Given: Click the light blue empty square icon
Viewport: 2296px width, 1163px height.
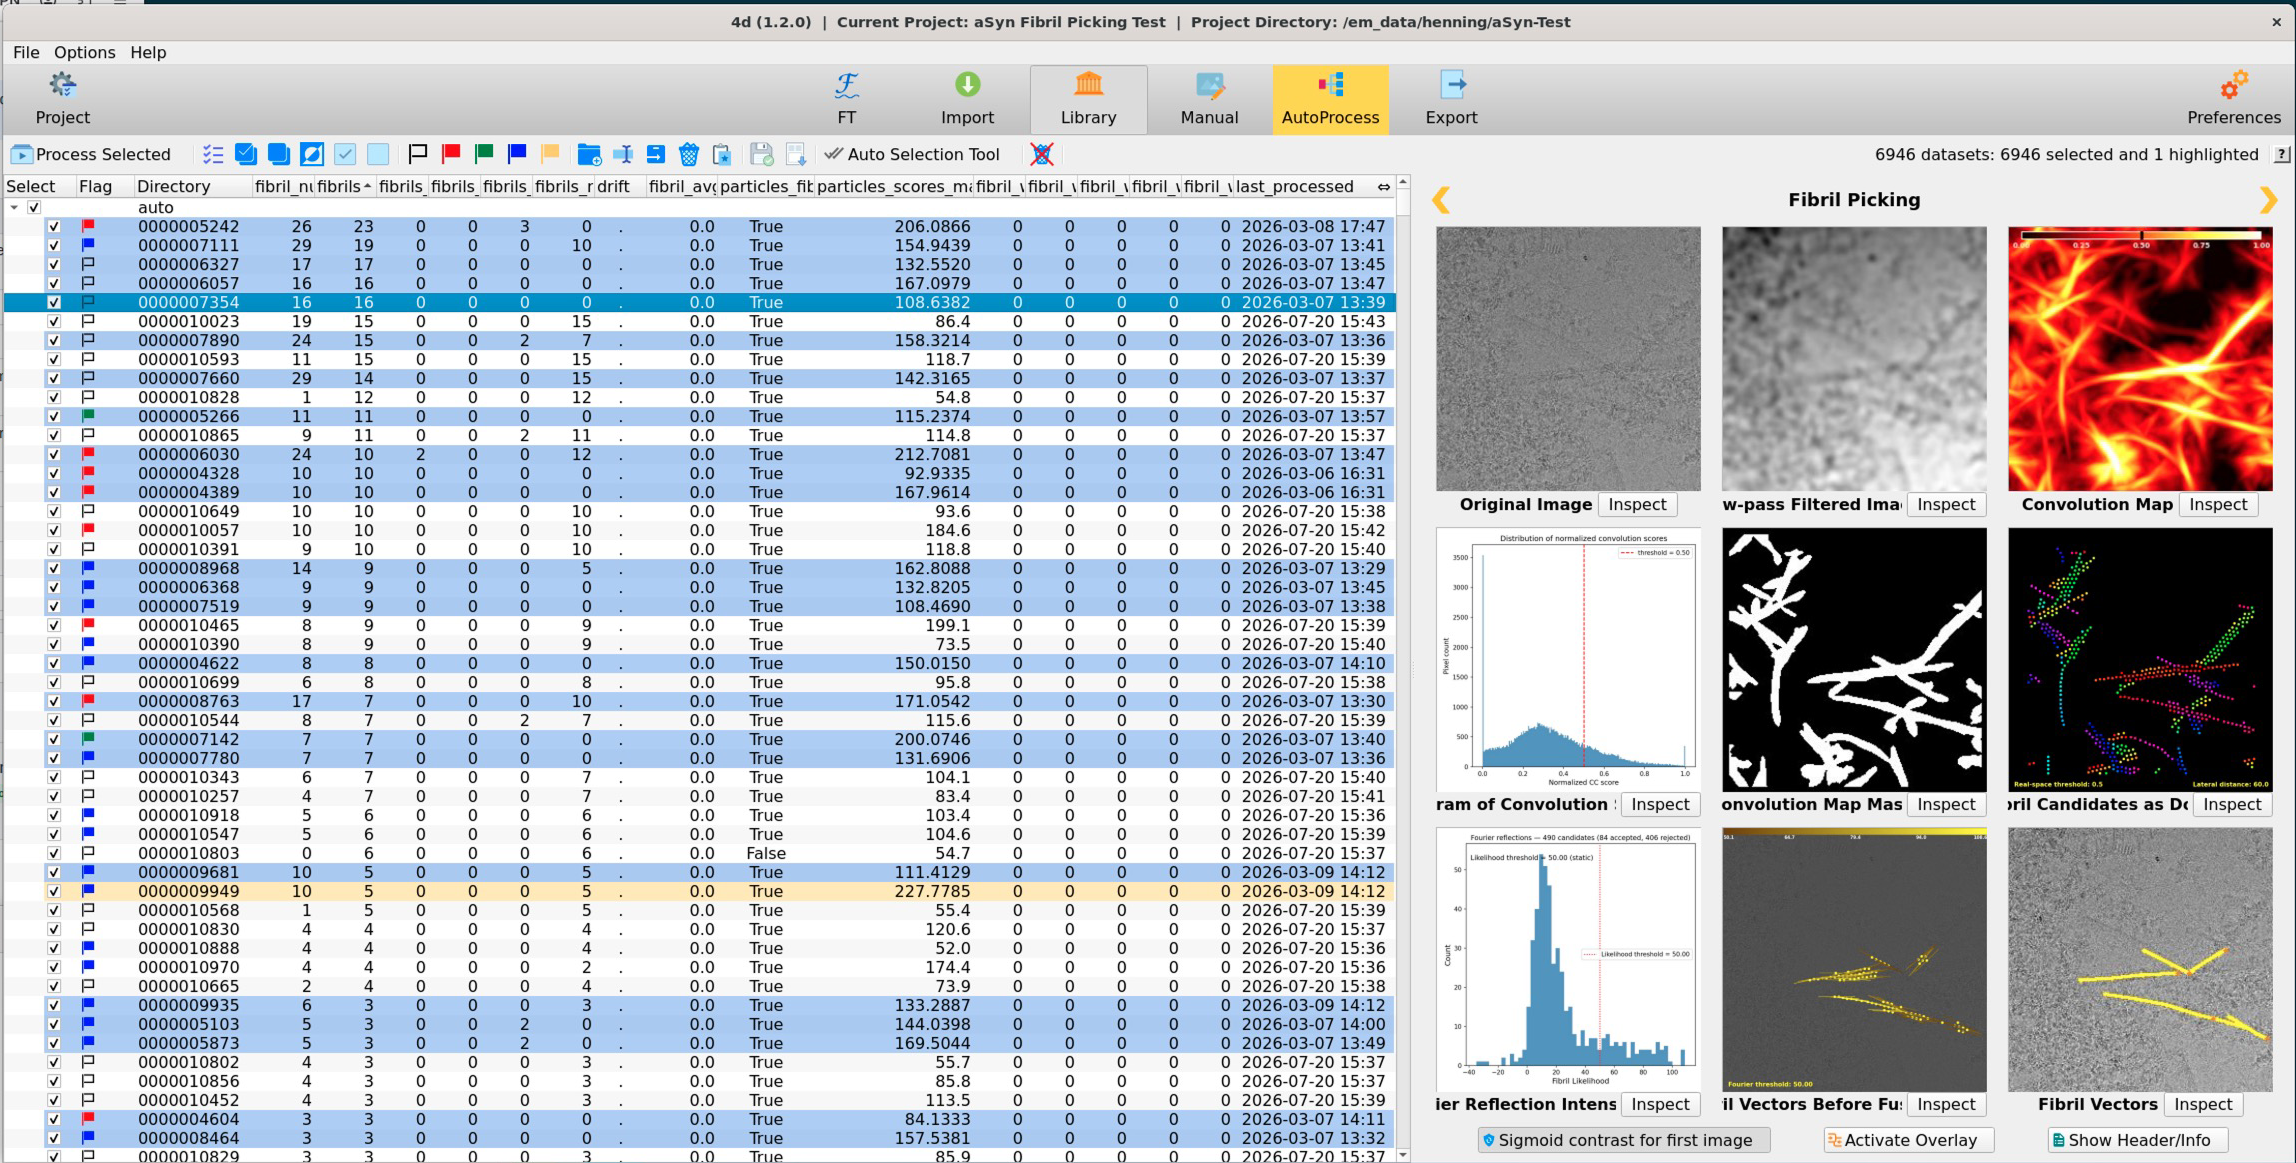Looking at the screenshot, I should (378, 154).
